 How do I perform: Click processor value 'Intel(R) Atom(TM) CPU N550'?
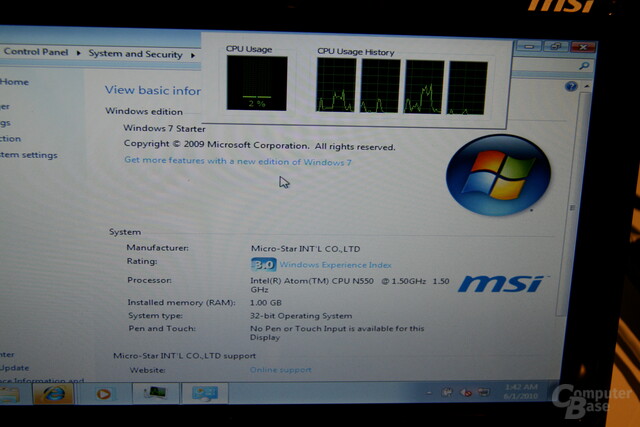coord(312,281)
